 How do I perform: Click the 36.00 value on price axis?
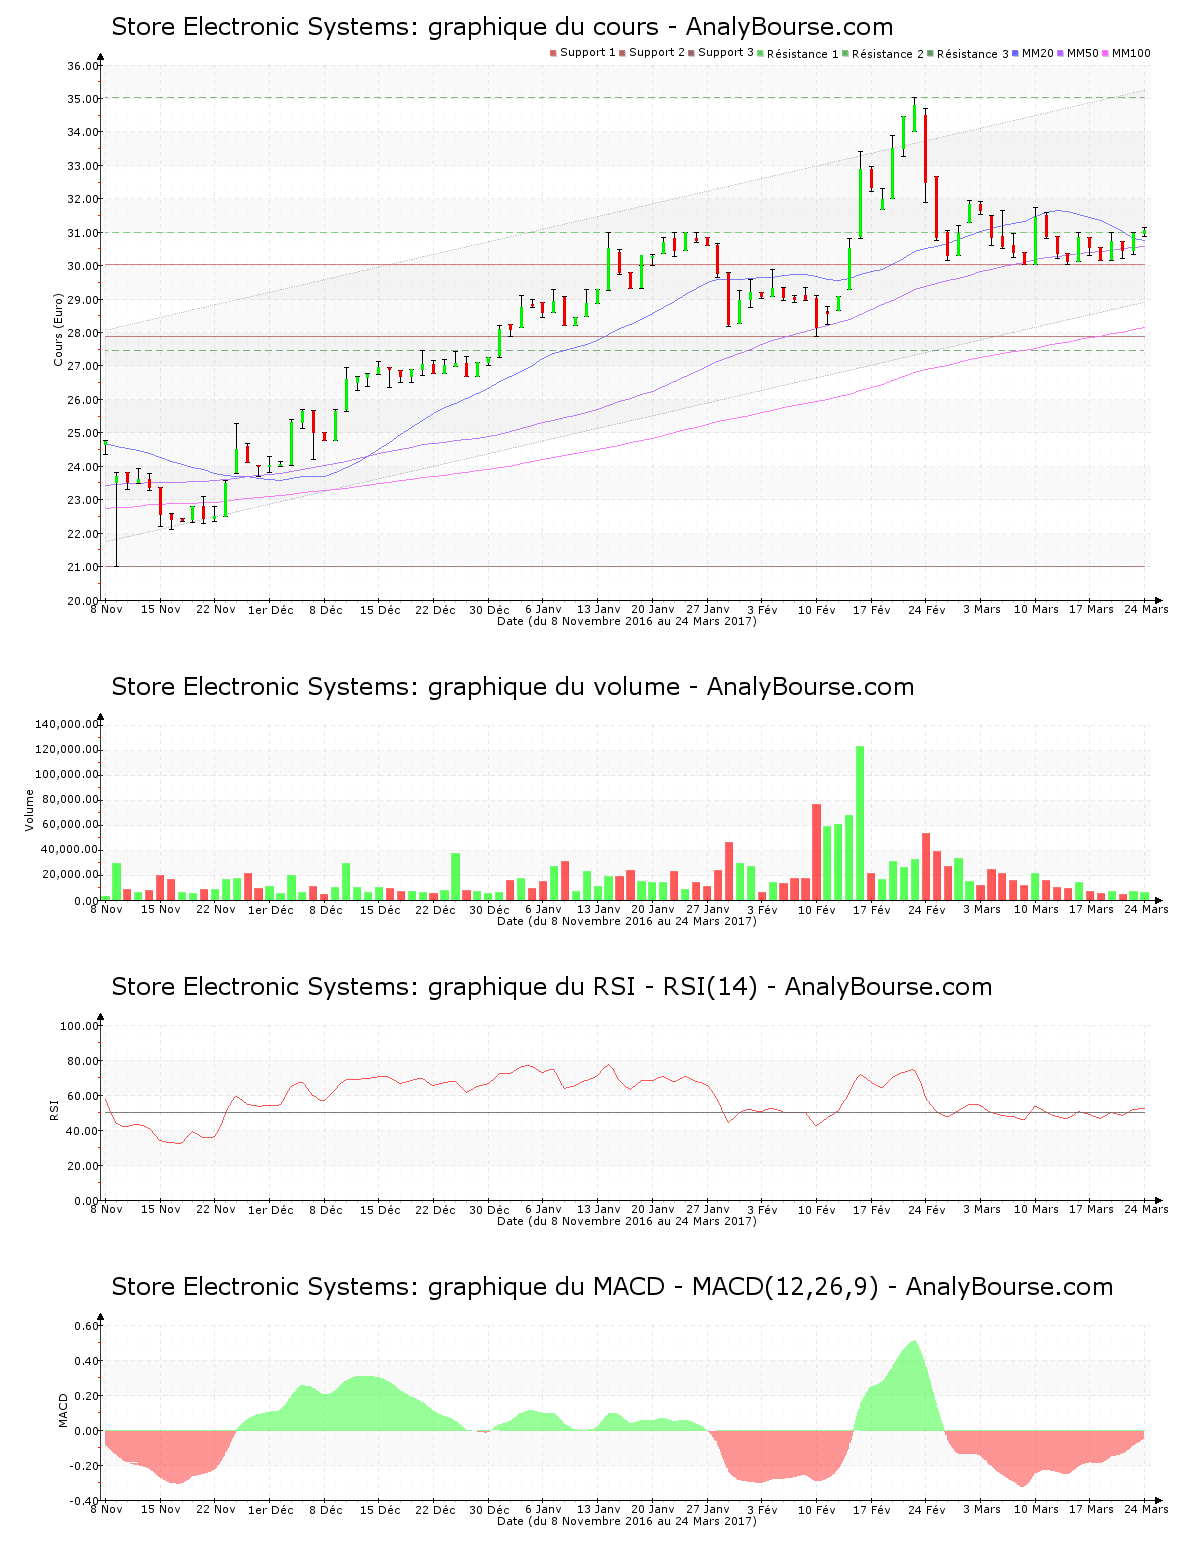(x=83, y=66)
